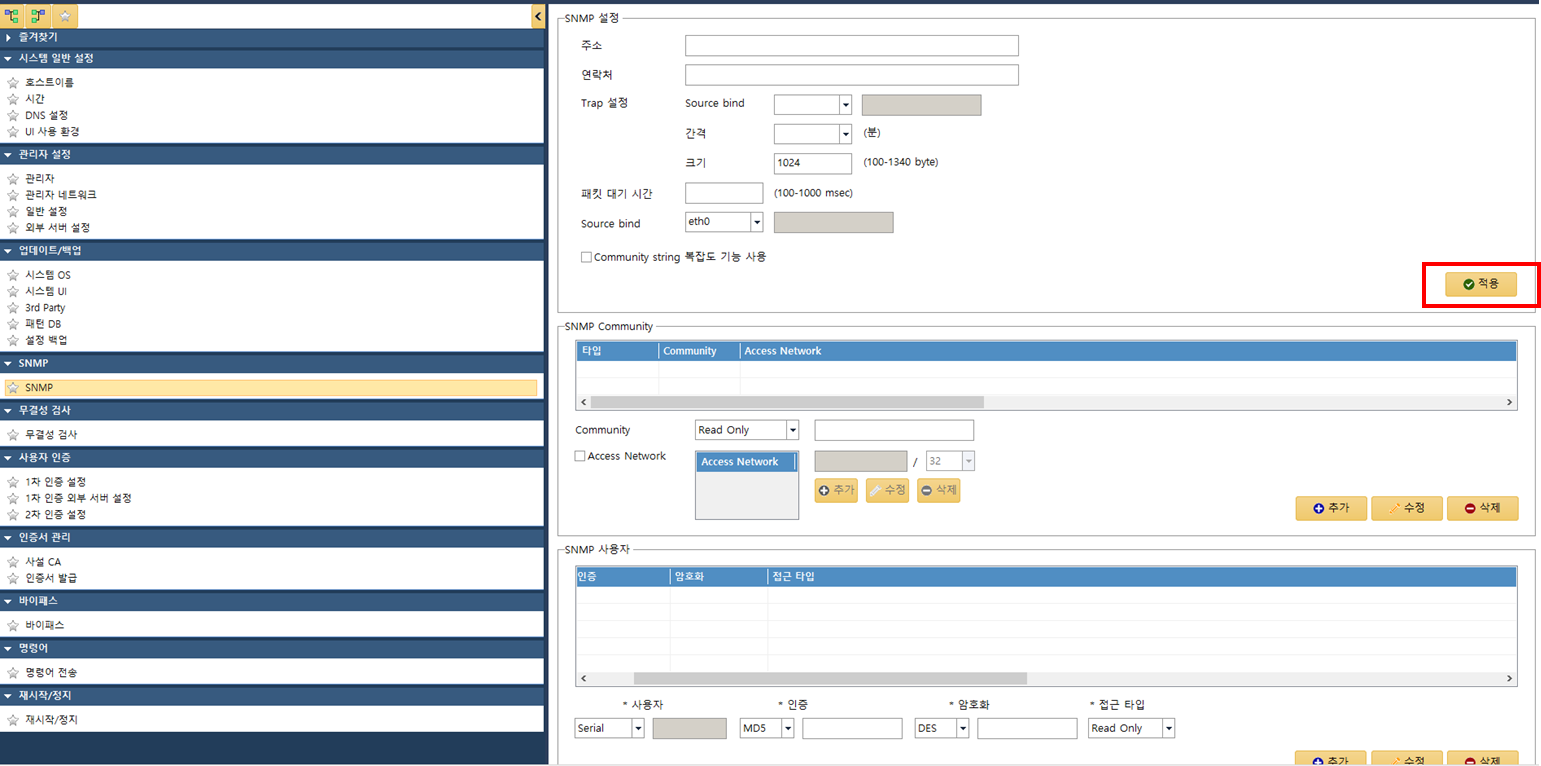This screenshot has width=1541, height=766.
Task: Click the star icon beside UI 사용 환경
Action: coord(13,132)
